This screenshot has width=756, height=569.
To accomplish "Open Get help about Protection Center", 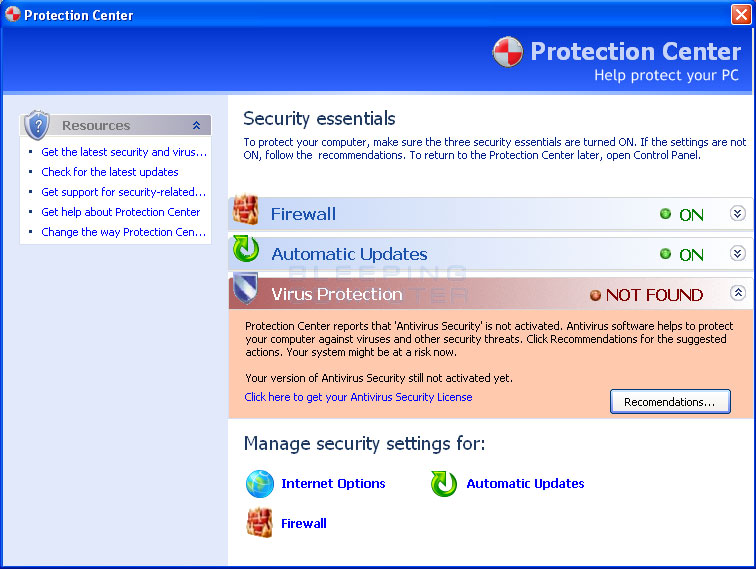I will [x=121, y=212].
